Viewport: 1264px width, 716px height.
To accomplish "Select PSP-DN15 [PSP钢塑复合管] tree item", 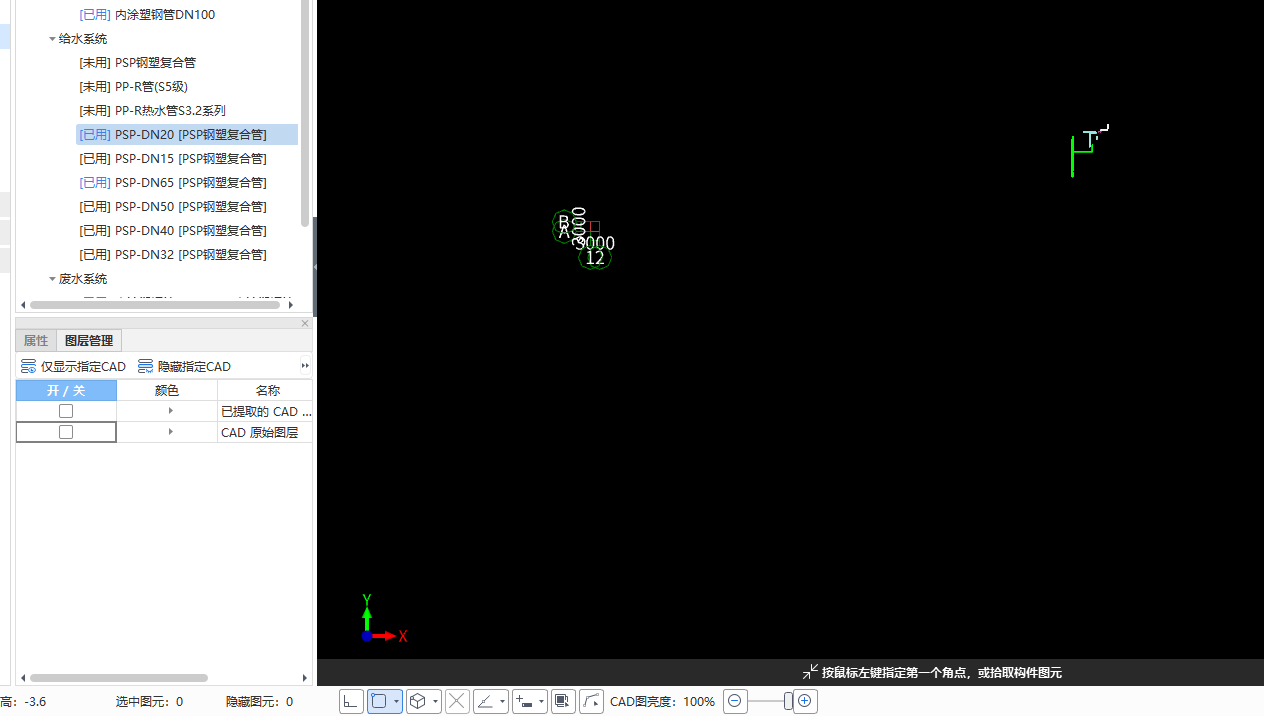I will coord(173,159).
